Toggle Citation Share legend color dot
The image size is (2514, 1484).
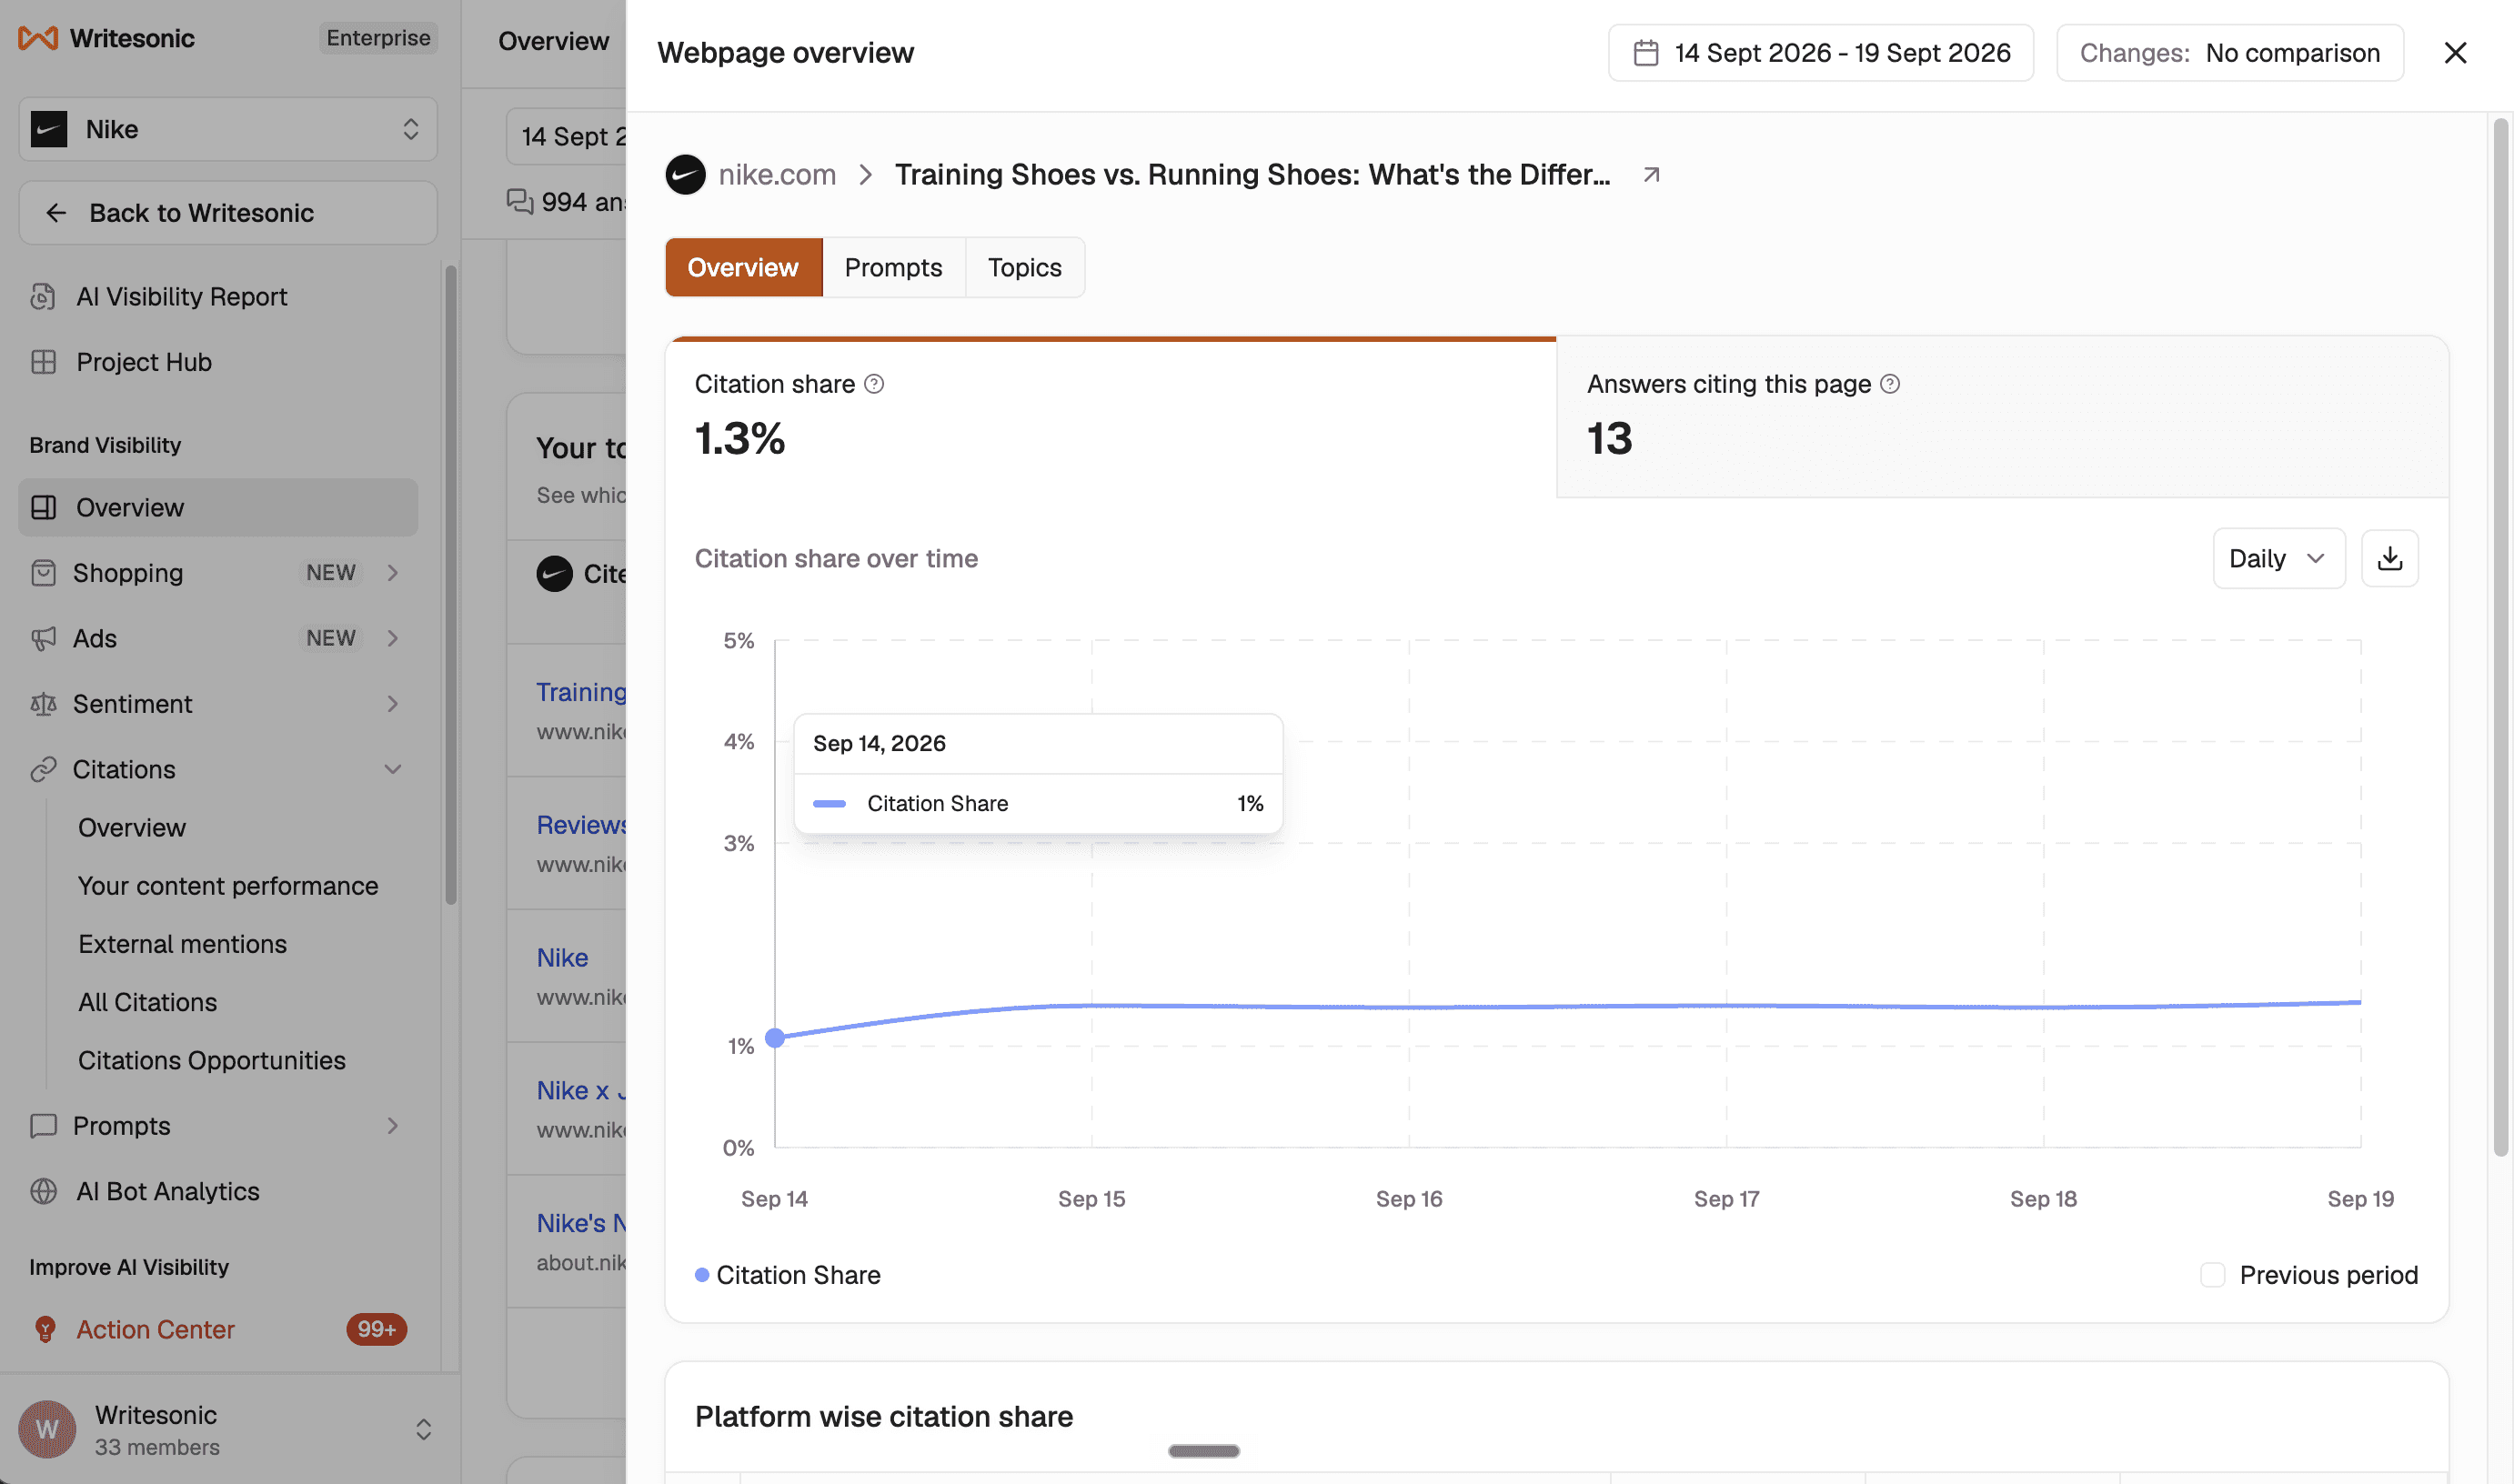tap(702, 1275)
